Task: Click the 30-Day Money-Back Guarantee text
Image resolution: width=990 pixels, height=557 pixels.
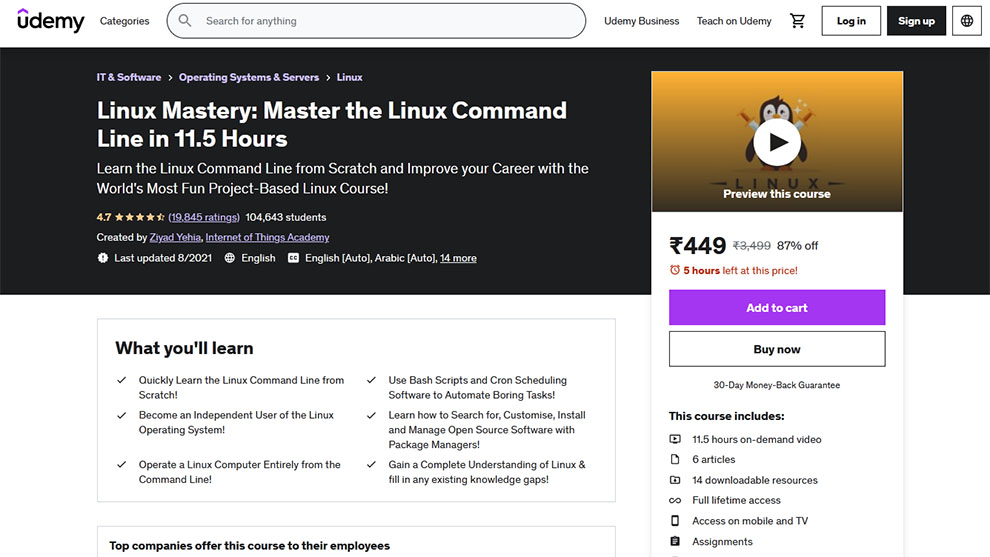Action: tap(777, 385)
